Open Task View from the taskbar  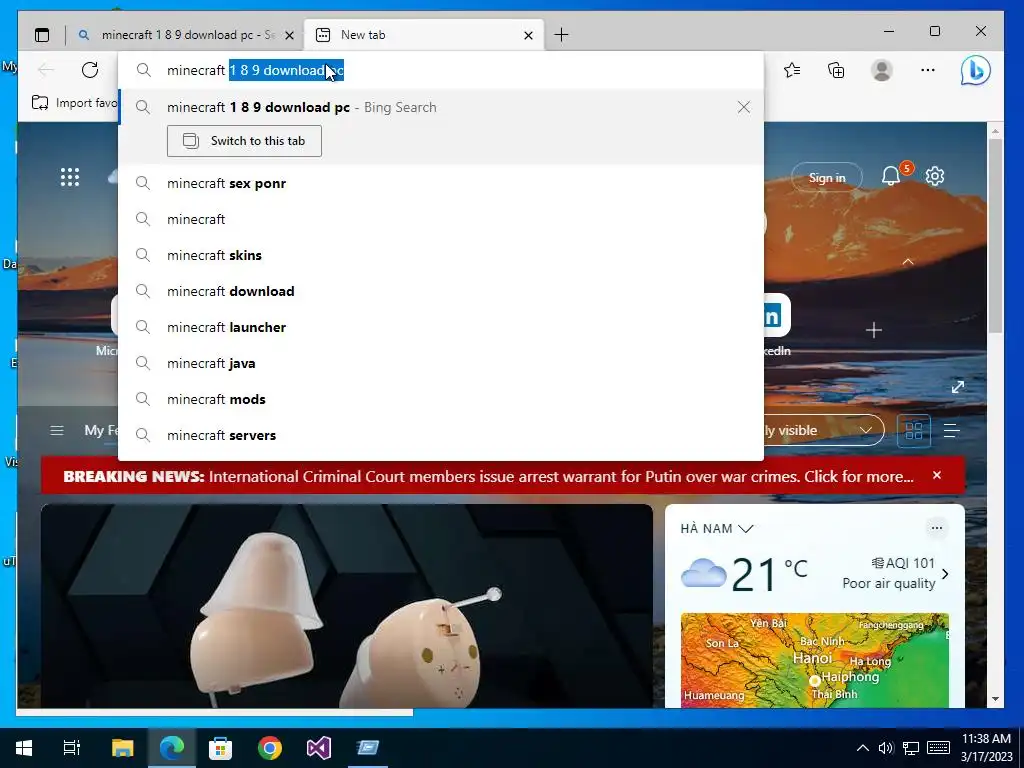(72, 747)
